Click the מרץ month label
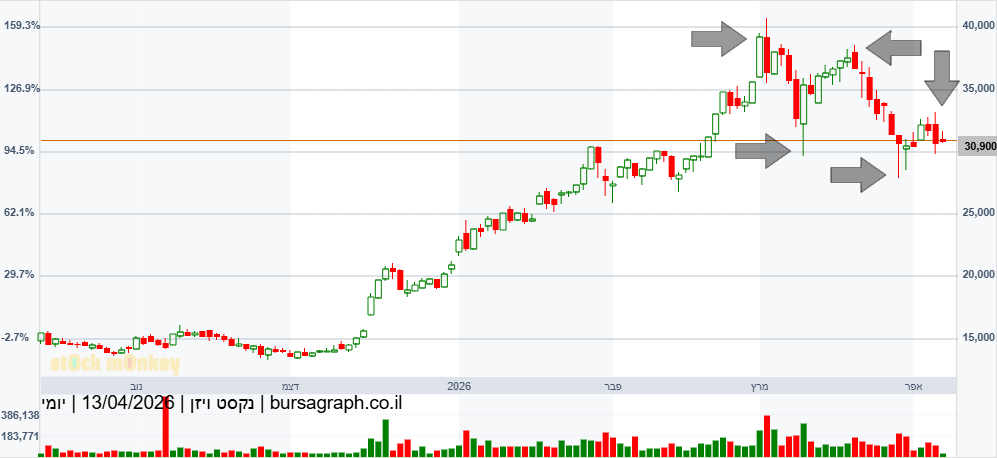This screenshot has height=458, width=997. click(760, 386)
